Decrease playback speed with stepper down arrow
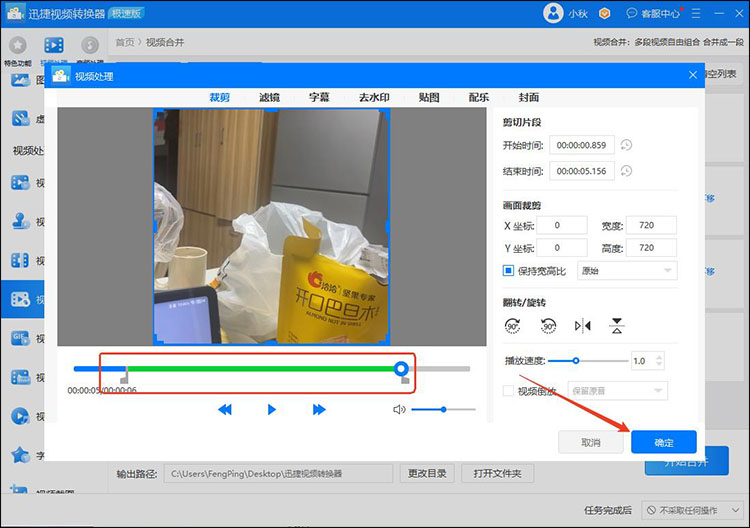This screenshot has height=528, width=750. click(x=659, y=364)
